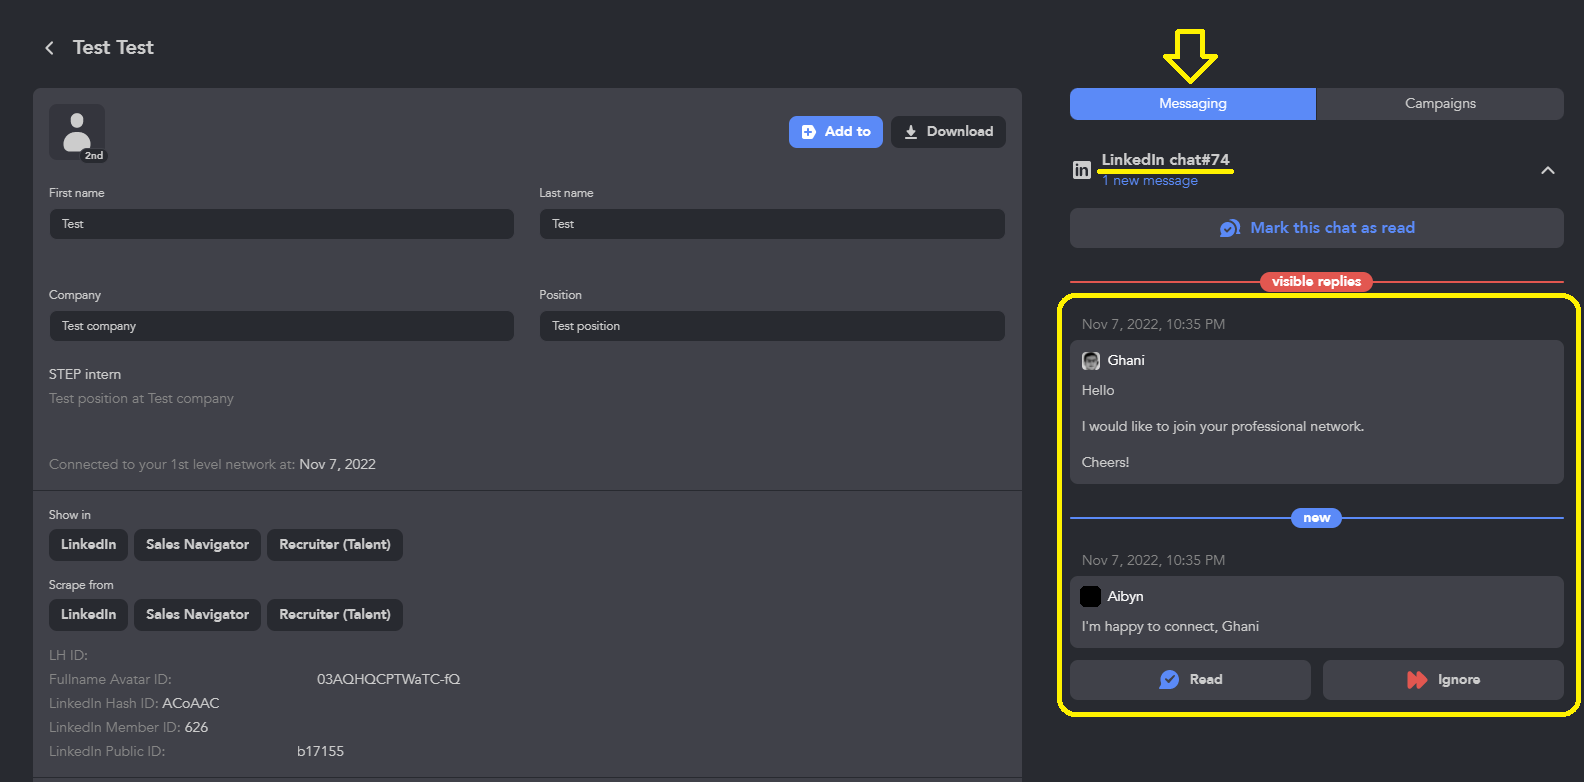Click LinkedIn Hash ID value ACoAAC

190,703
